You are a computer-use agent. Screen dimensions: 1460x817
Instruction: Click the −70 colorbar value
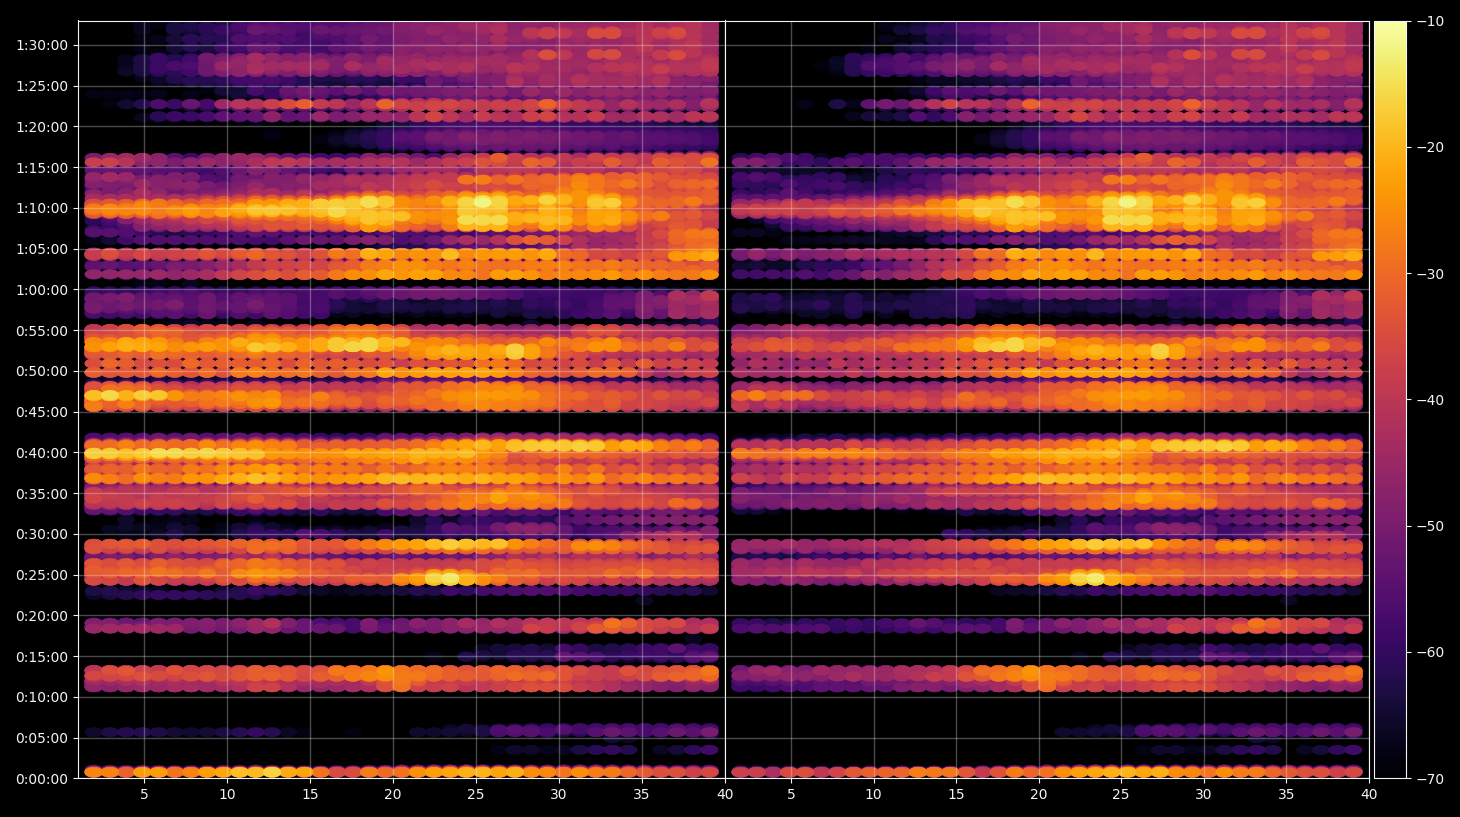click(1430, 779)
